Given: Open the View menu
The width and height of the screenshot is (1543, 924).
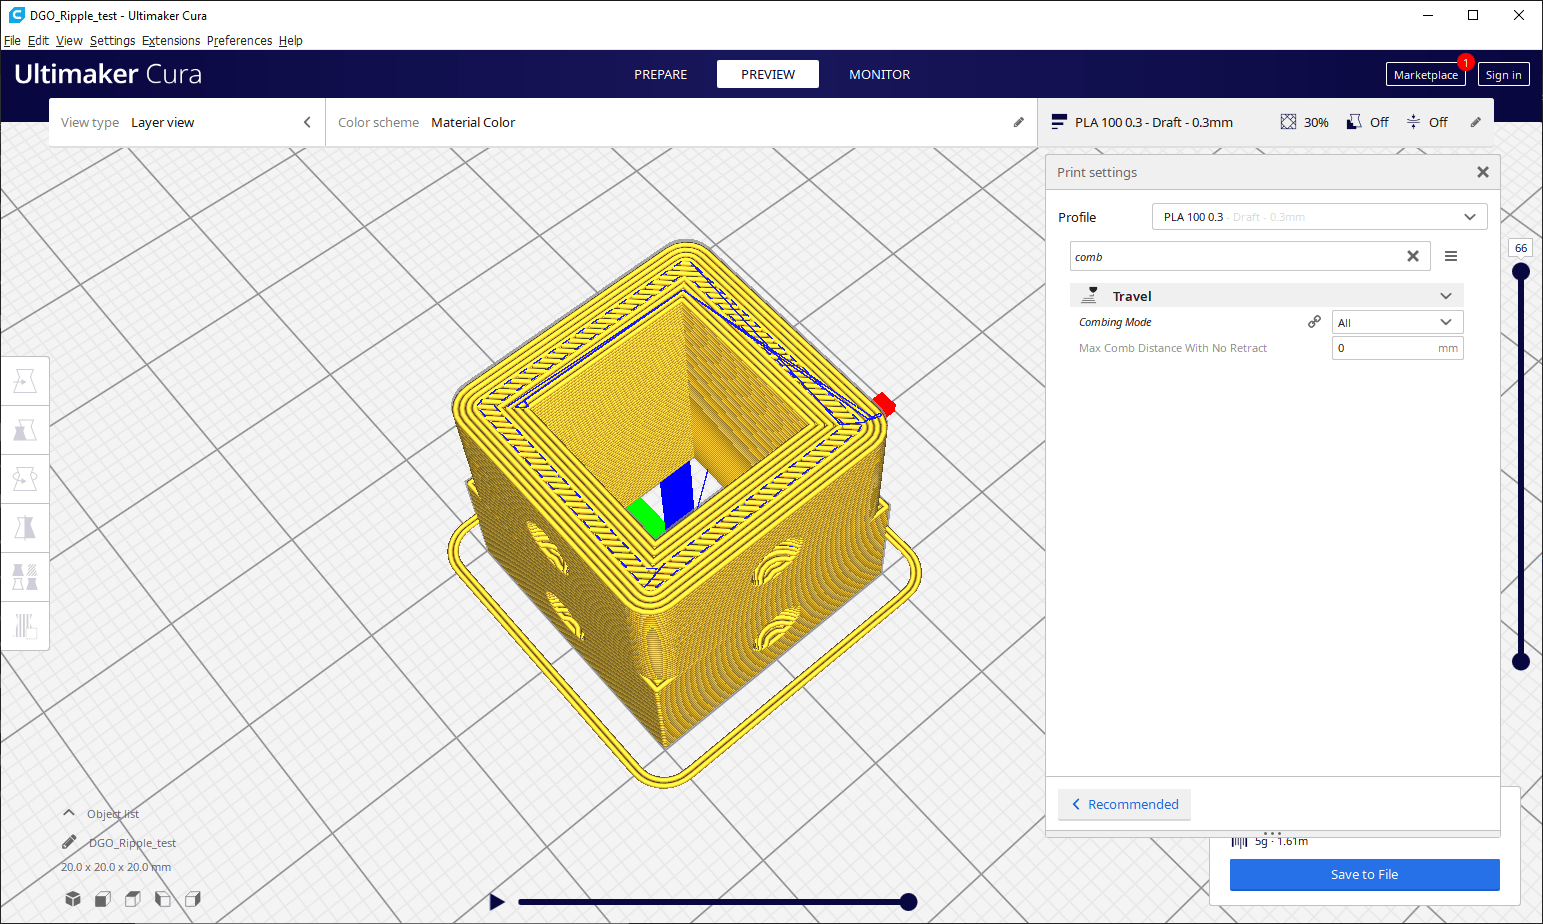Looking at the screenshot, I should pyautogui.click(x=69, y=40).
